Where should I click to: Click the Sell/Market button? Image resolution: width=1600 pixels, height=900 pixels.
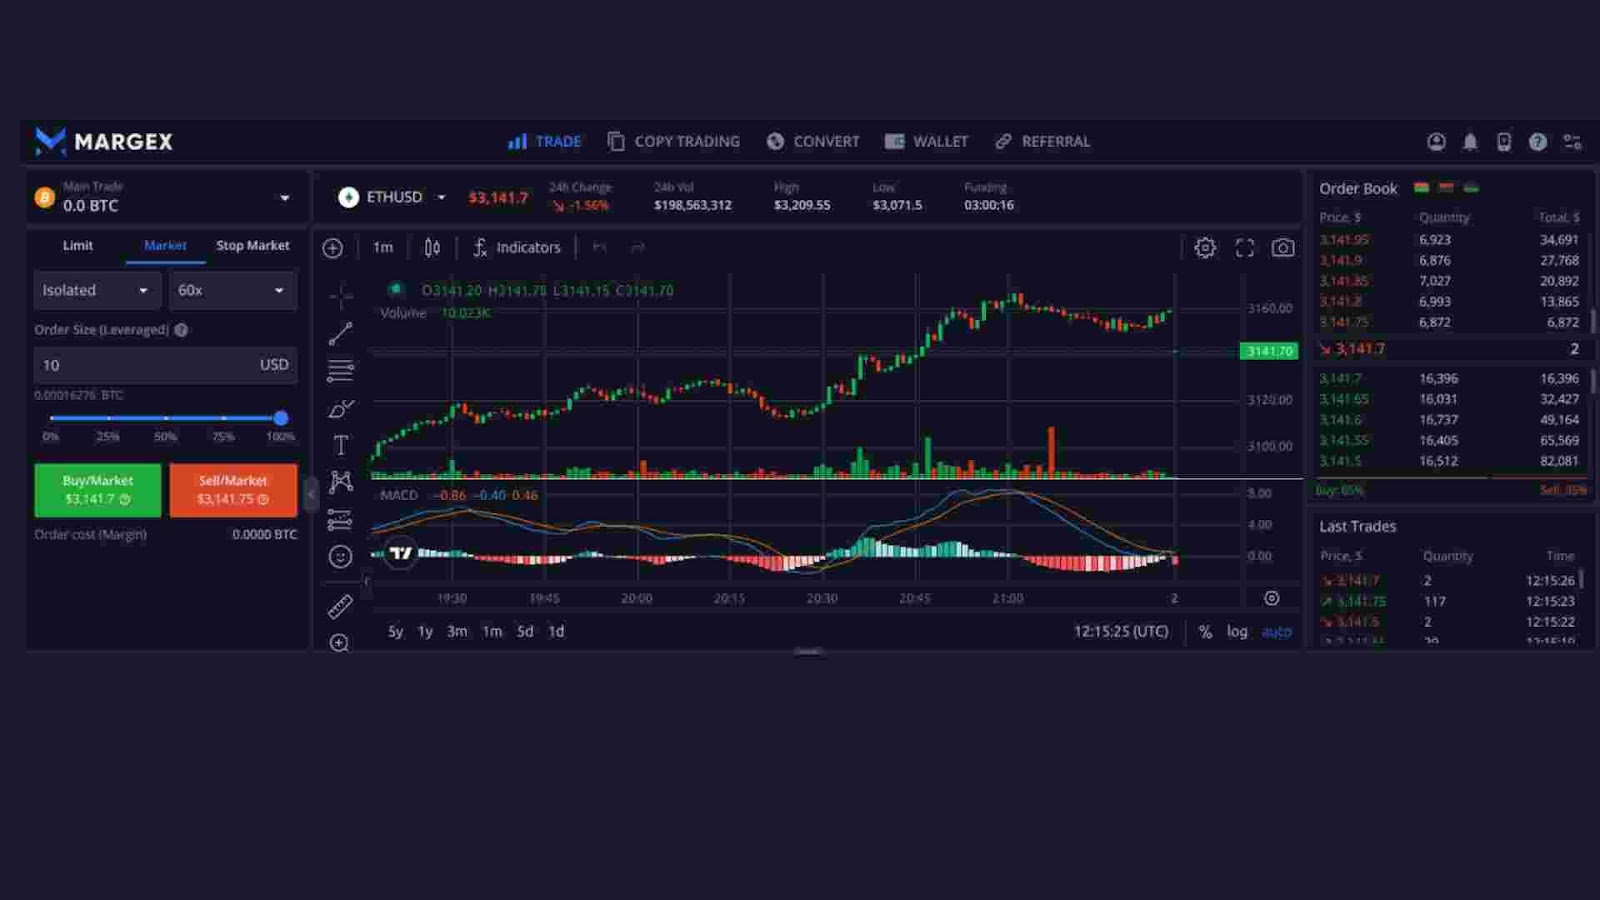[233, 490]
